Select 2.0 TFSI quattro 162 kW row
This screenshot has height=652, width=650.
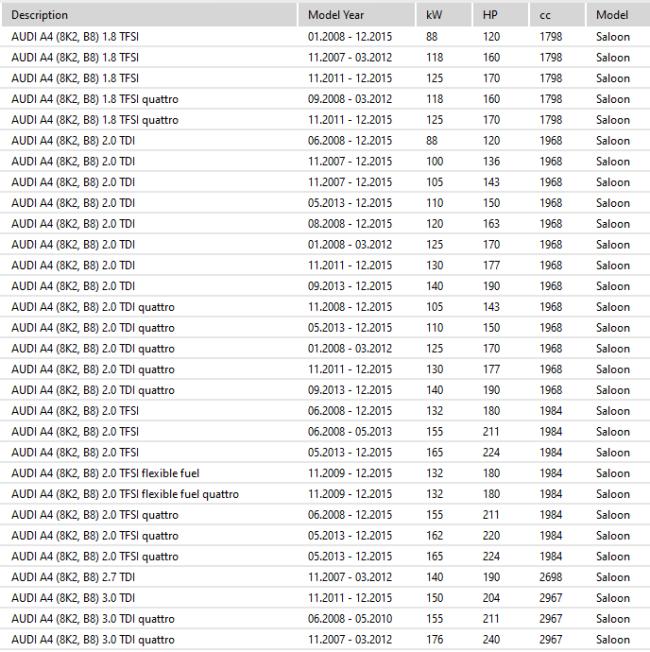(325, 536)
